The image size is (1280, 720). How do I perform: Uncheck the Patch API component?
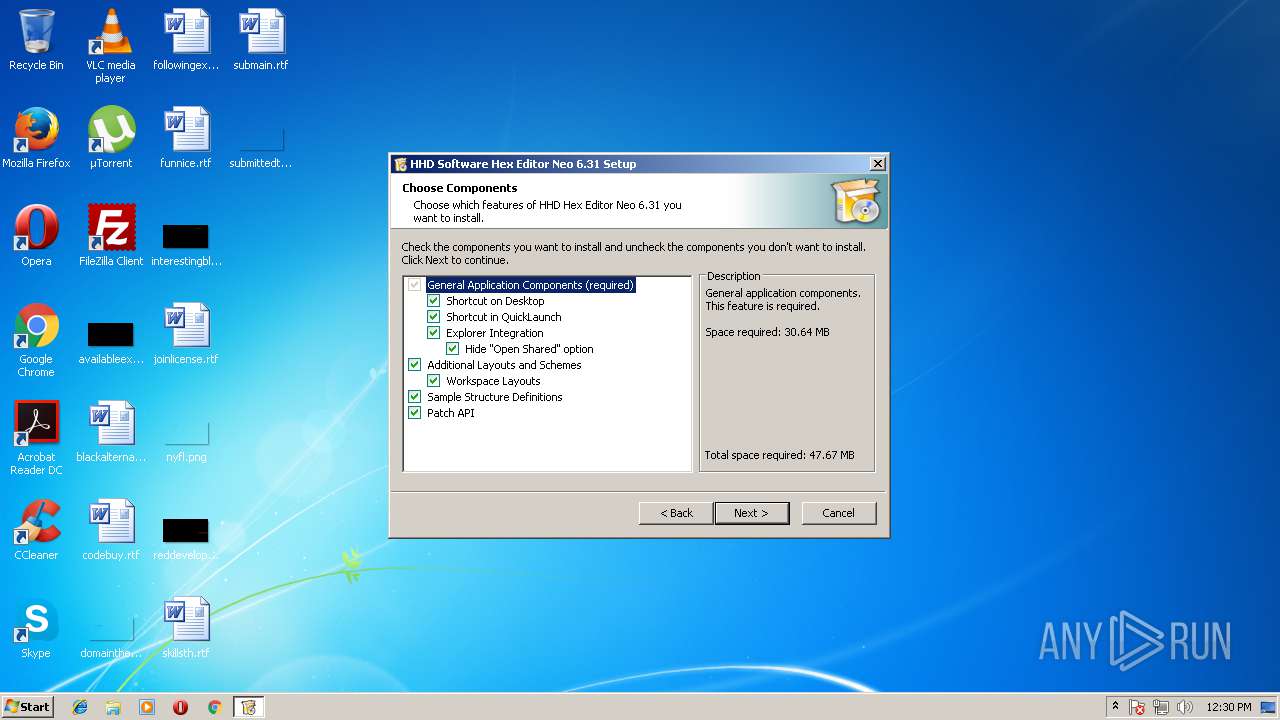pyautogui.click(x=415, y=413)
